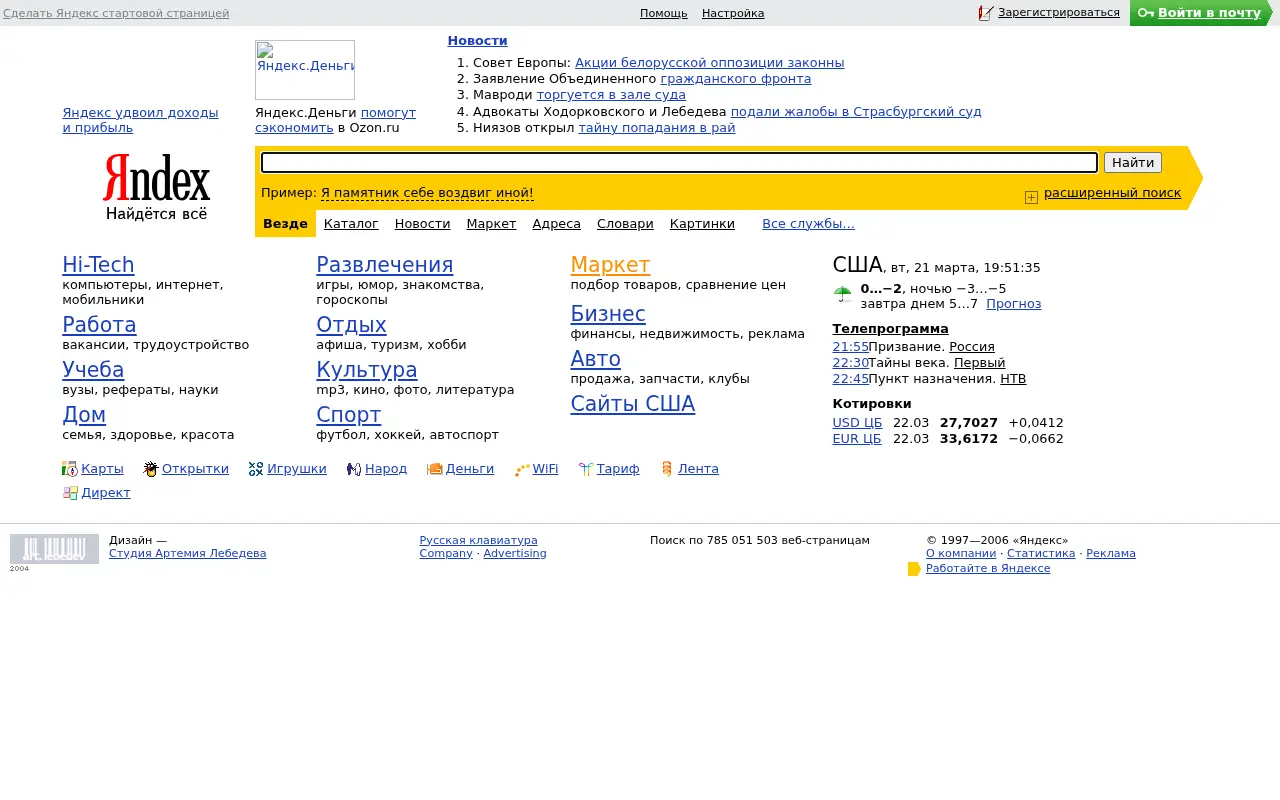Click the Народ people icon

[354, 469]
